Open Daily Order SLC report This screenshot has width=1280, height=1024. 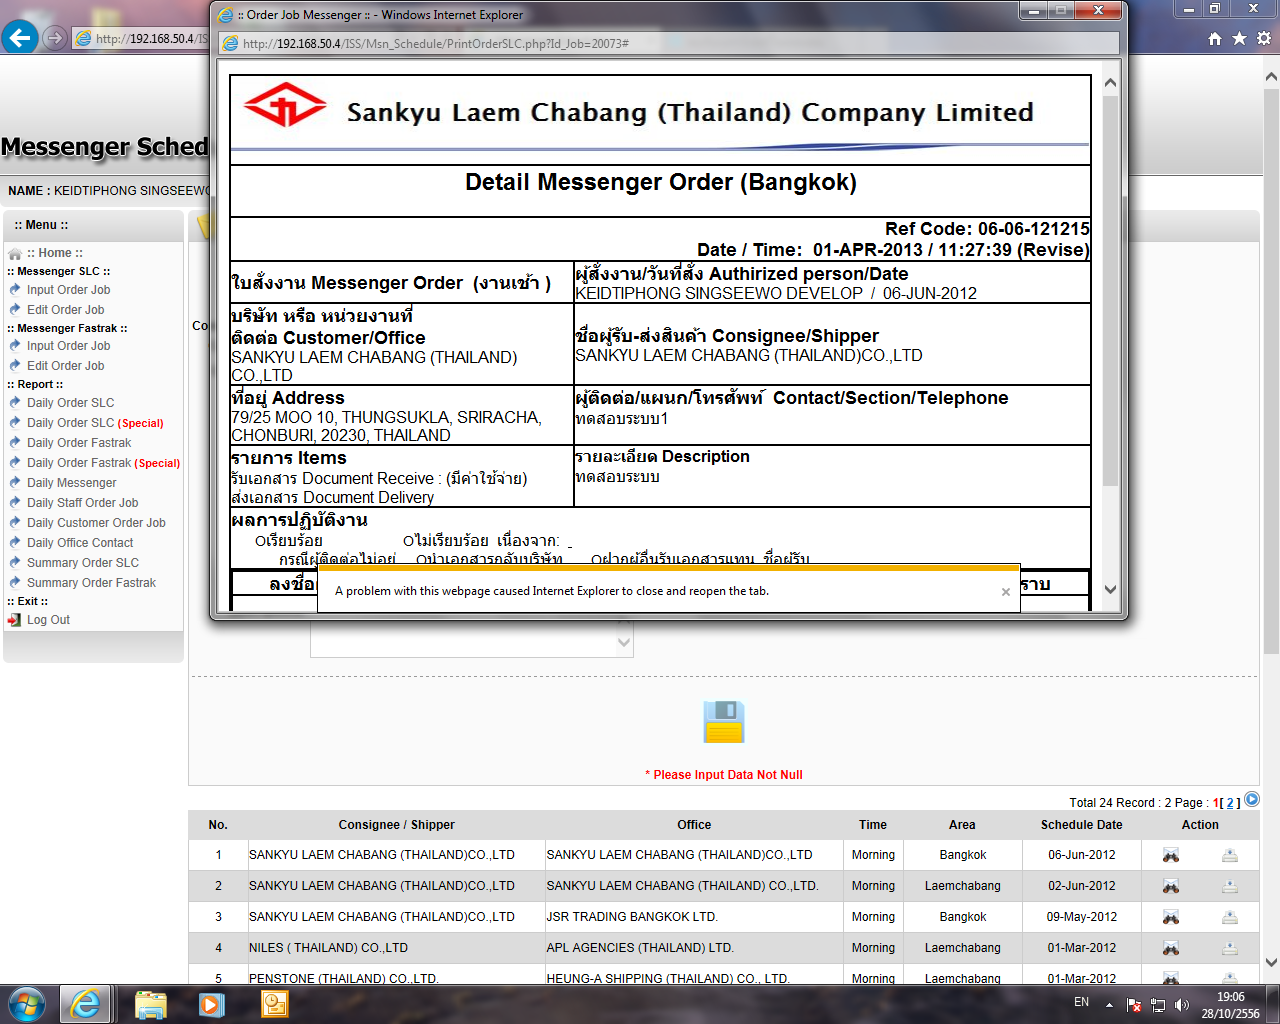click(70, 403)
